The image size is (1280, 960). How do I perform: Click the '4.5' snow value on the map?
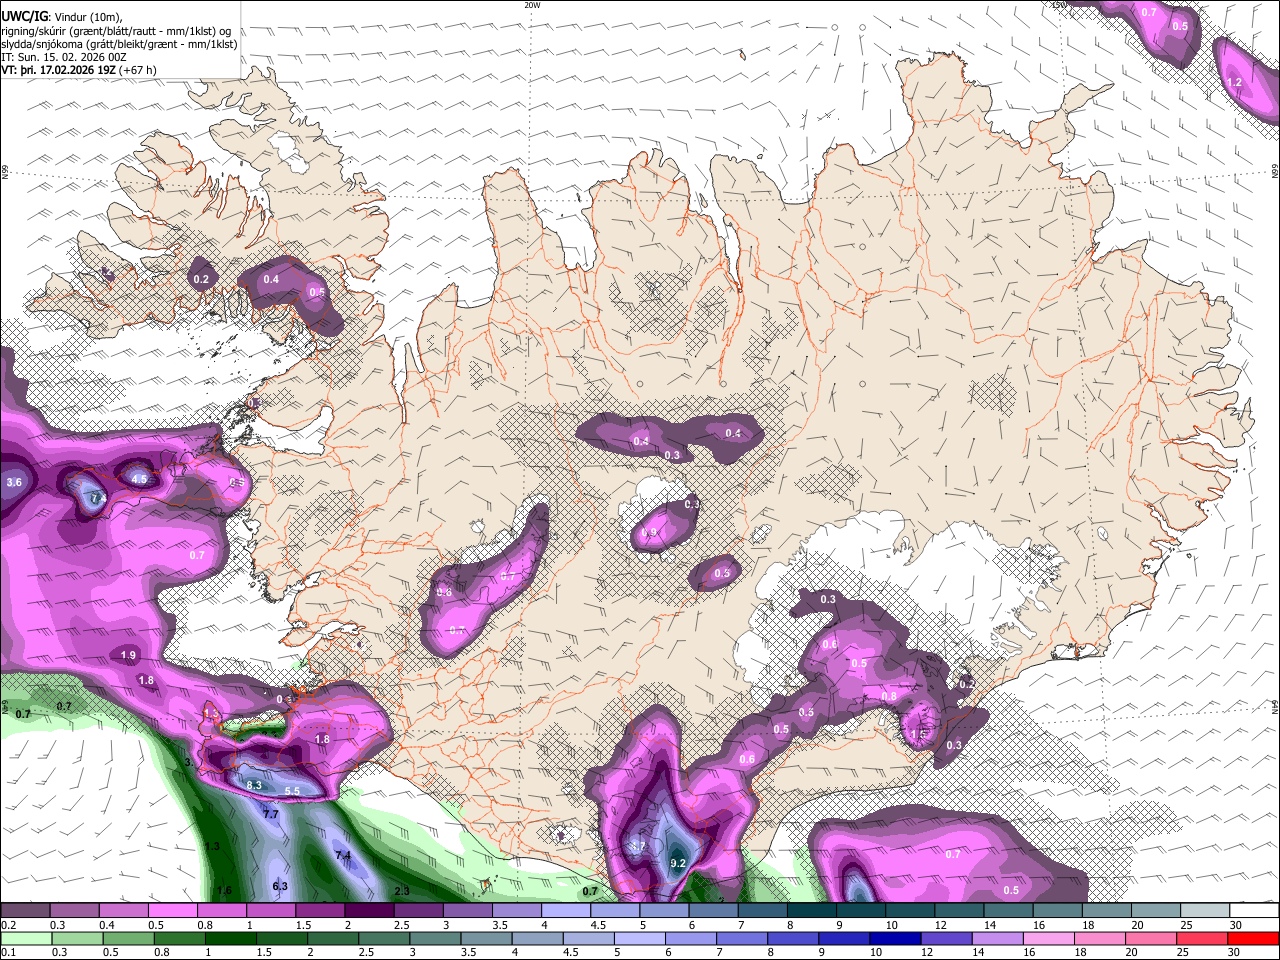[140, 479]
